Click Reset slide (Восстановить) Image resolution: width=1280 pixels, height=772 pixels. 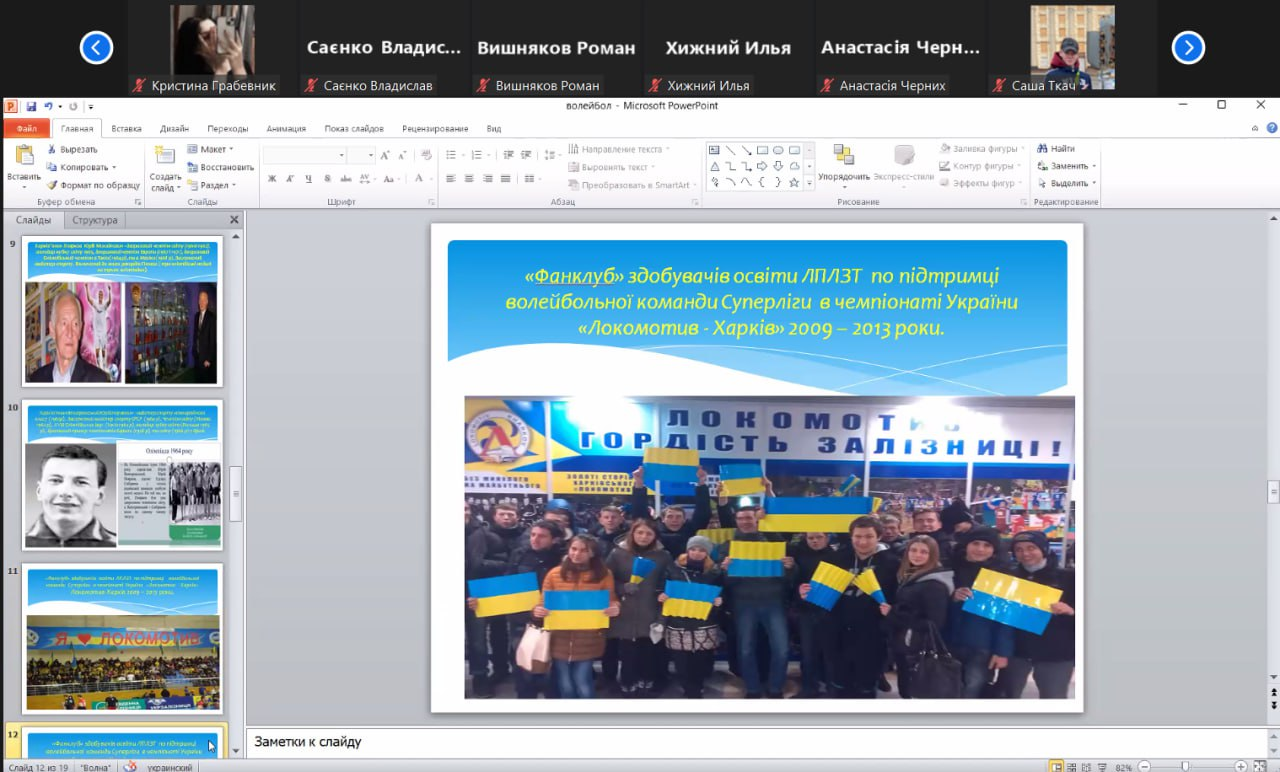[x=220, y=167]
